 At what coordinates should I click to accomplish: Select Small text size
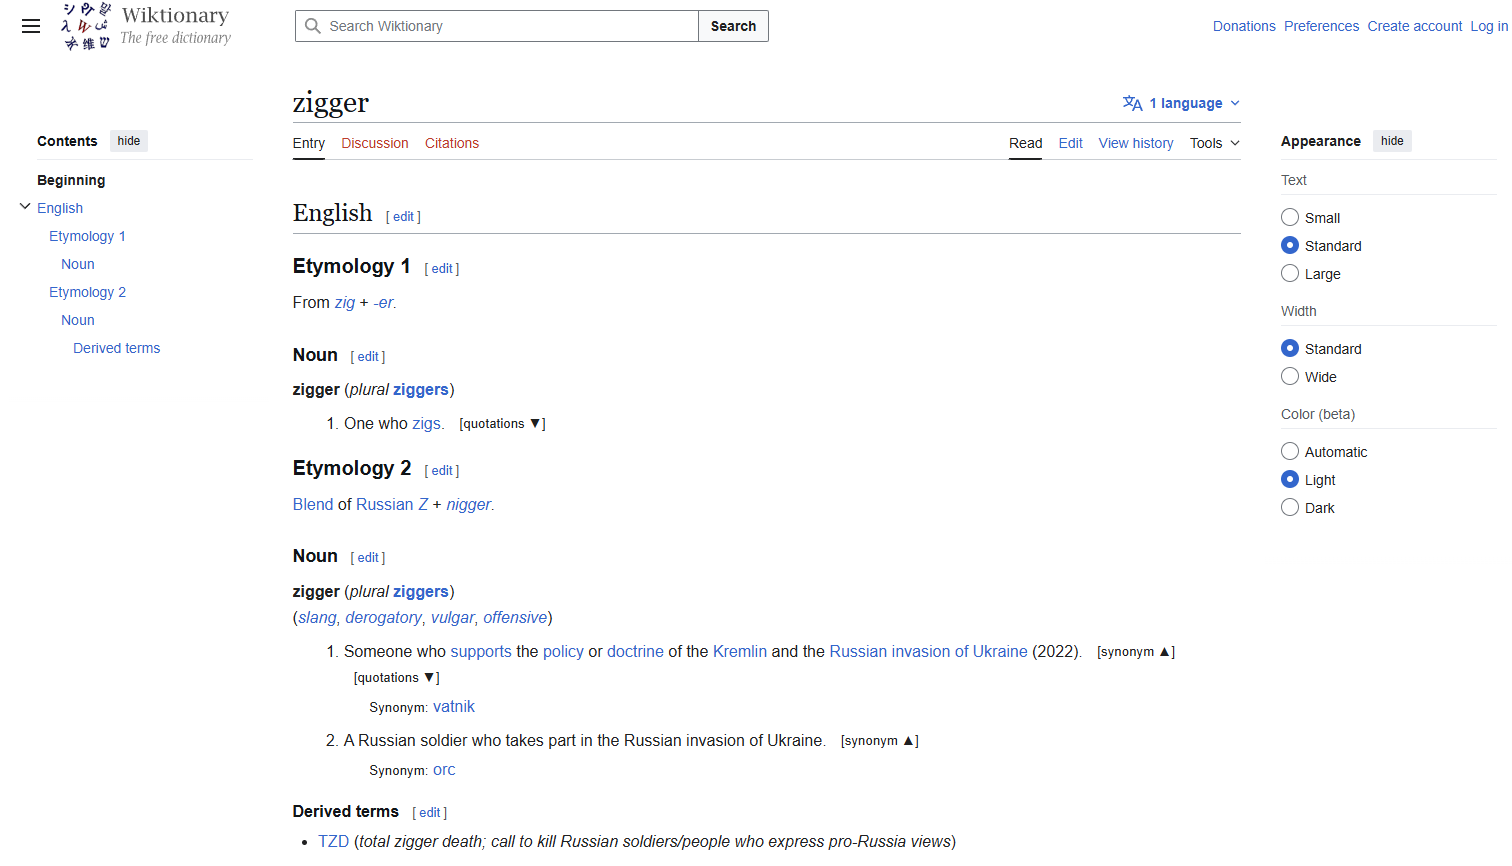pyautogui.click(x=1290, y=217)
